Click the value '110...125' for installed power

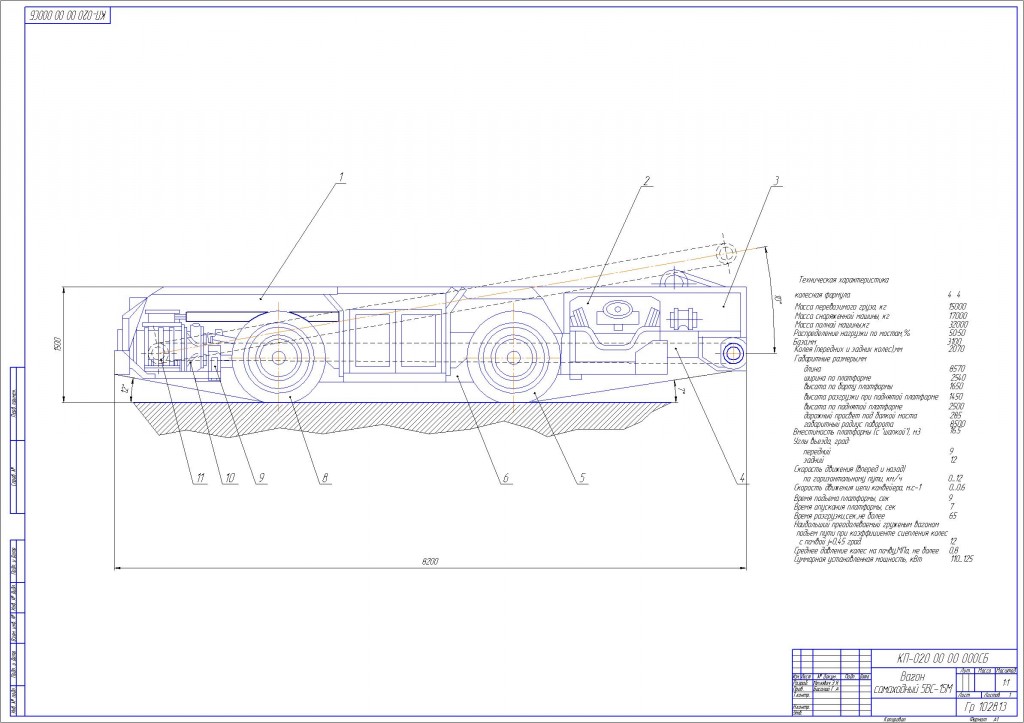(x=962, y=560)
